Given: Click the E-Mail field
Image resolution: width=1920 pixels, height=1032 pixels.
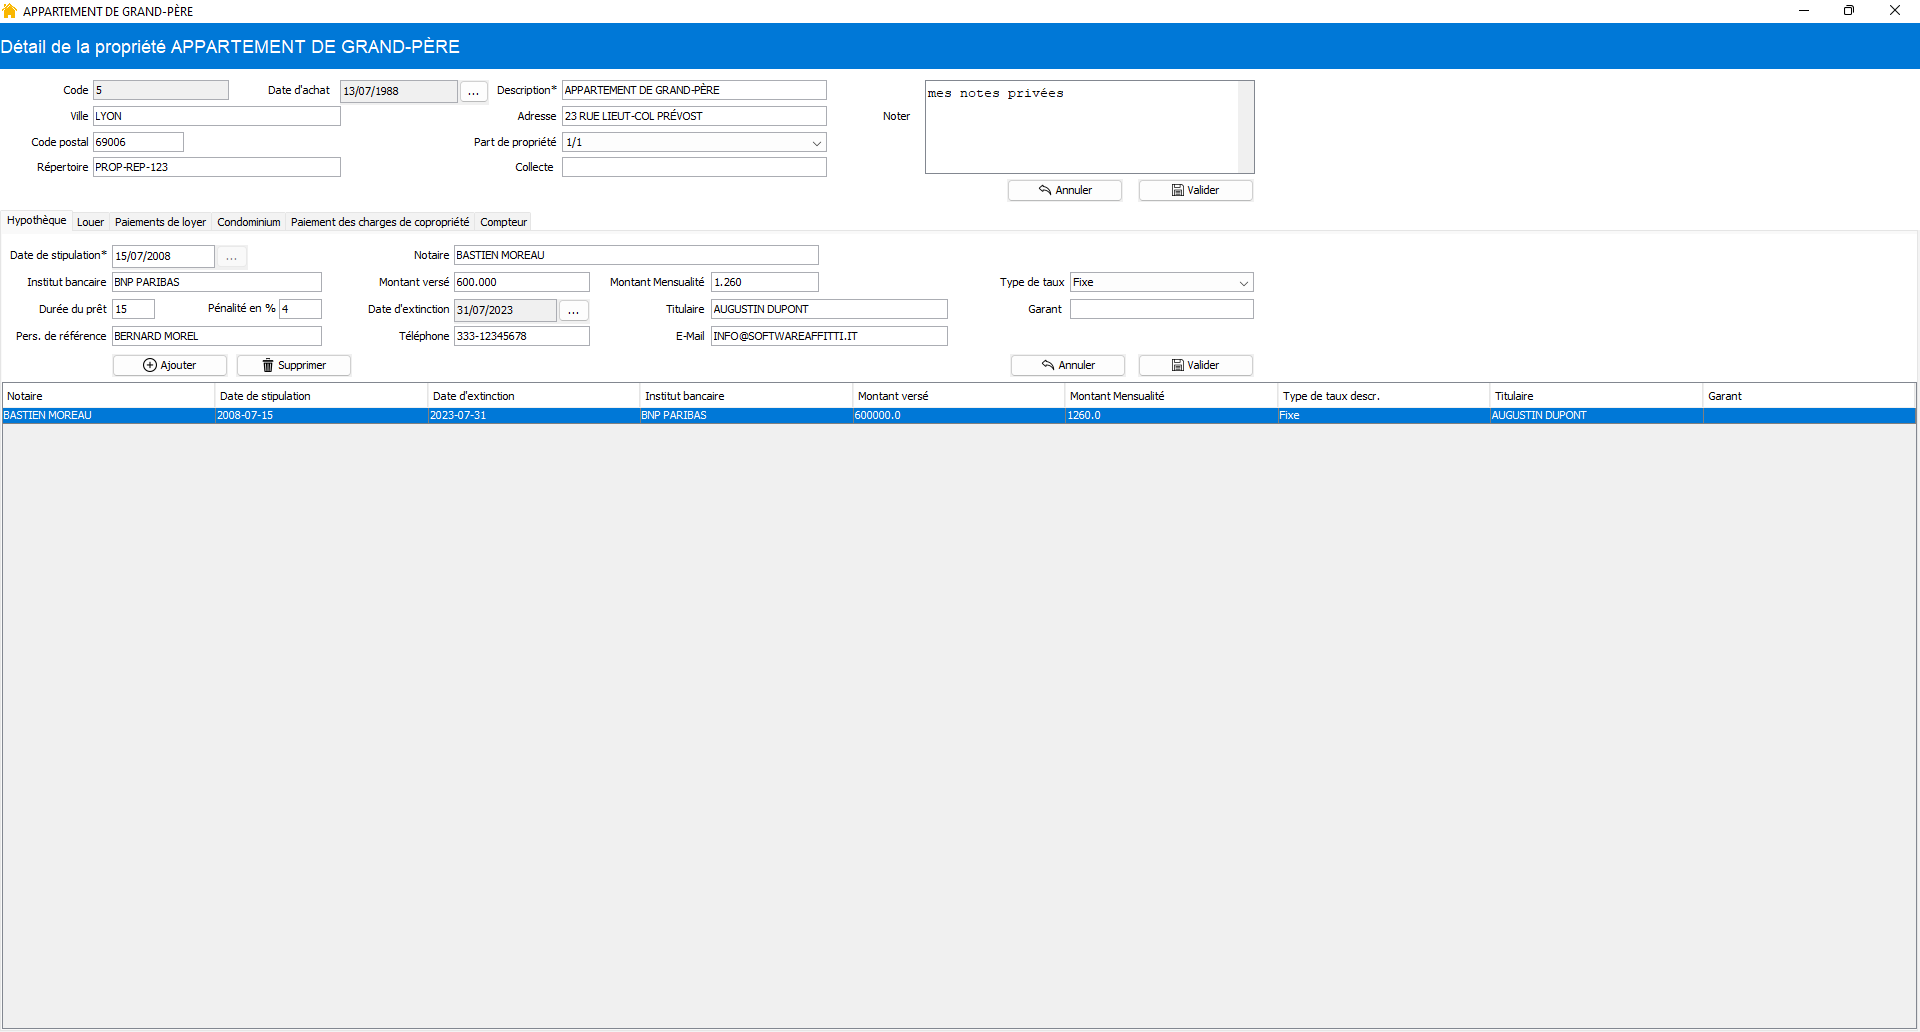Looking at the screenshot, I should point(829,336).
